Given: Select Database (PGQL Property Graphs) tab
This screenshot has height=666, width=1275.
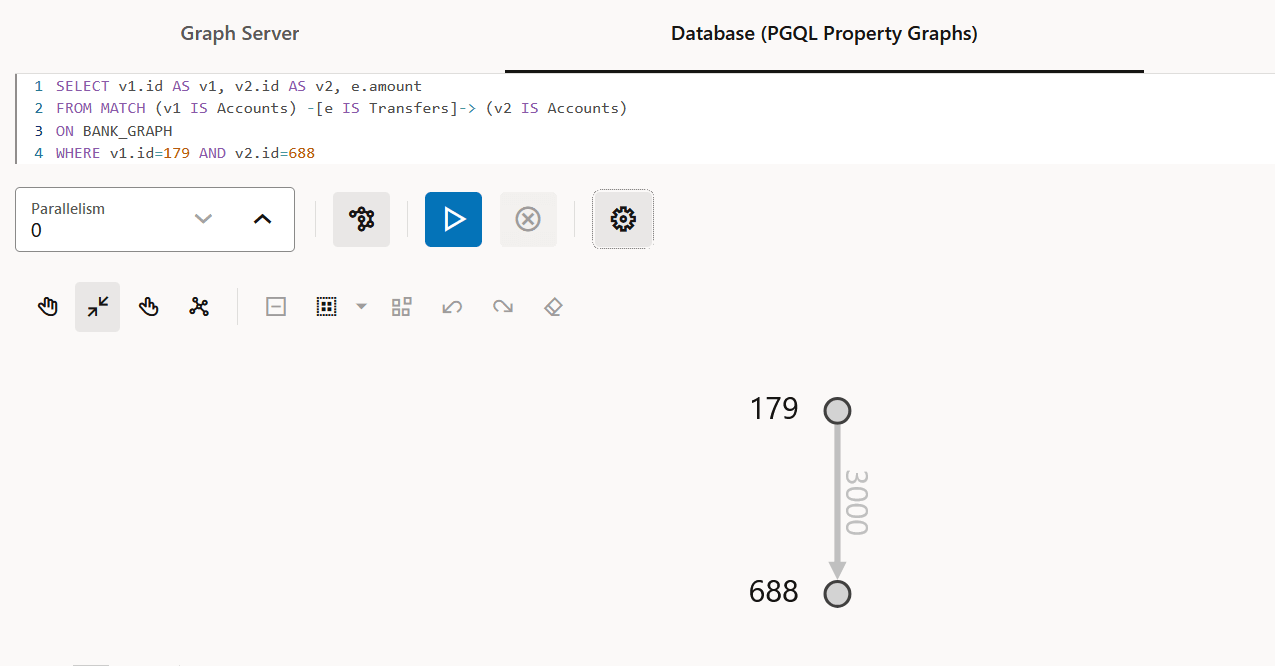Looking at the screenshot, I should (824, 34).
